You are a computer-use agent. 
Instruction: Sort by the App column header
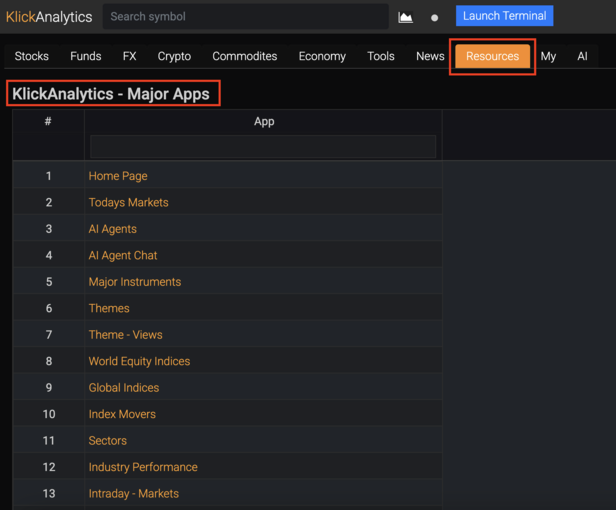264,122
